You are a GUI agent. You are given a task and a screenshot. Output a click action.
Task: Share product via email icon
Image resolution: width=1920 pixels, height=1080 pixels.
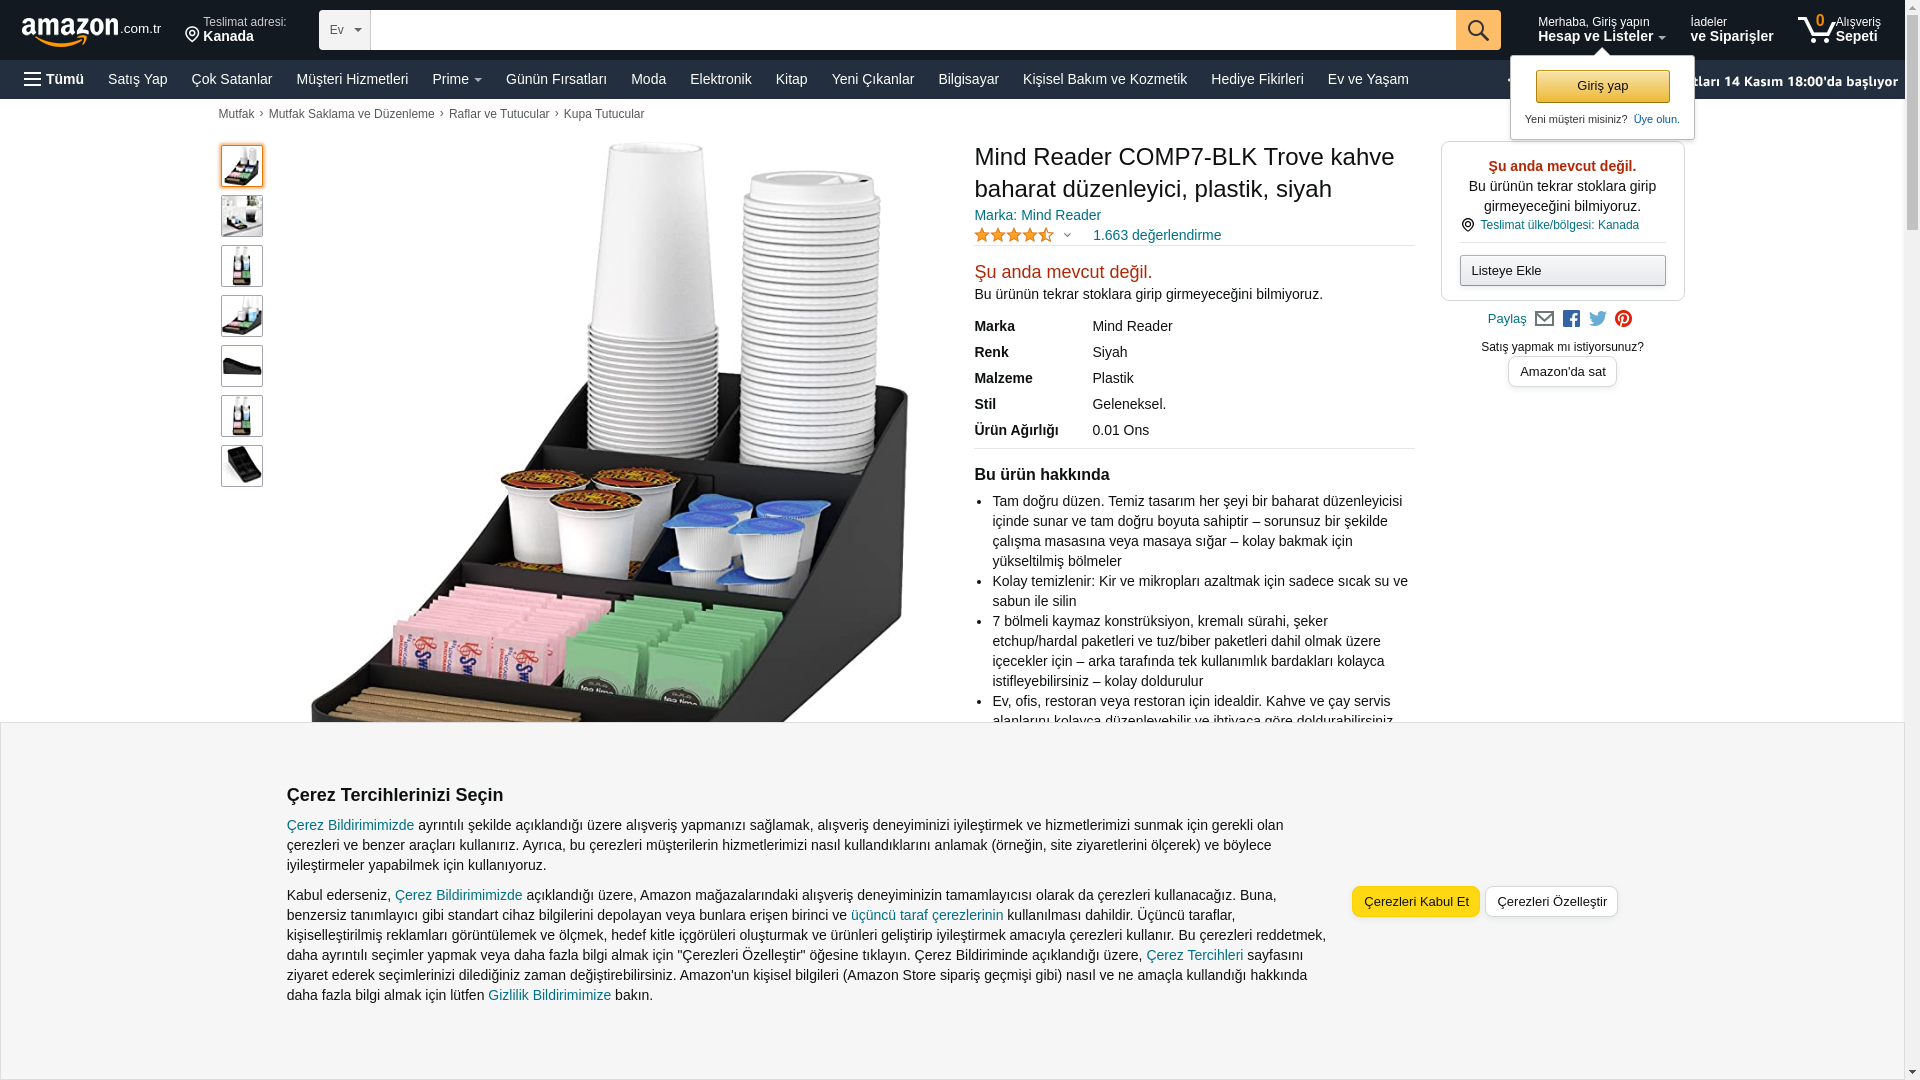click(1544, 319)
